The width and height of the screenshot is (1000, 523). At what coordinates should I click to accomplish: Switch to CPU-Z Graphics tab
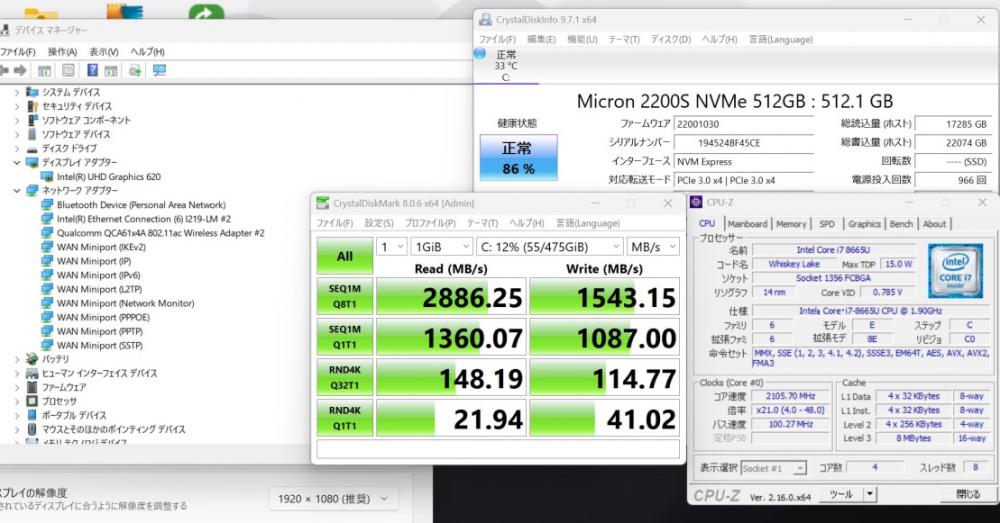pos(864,224)
